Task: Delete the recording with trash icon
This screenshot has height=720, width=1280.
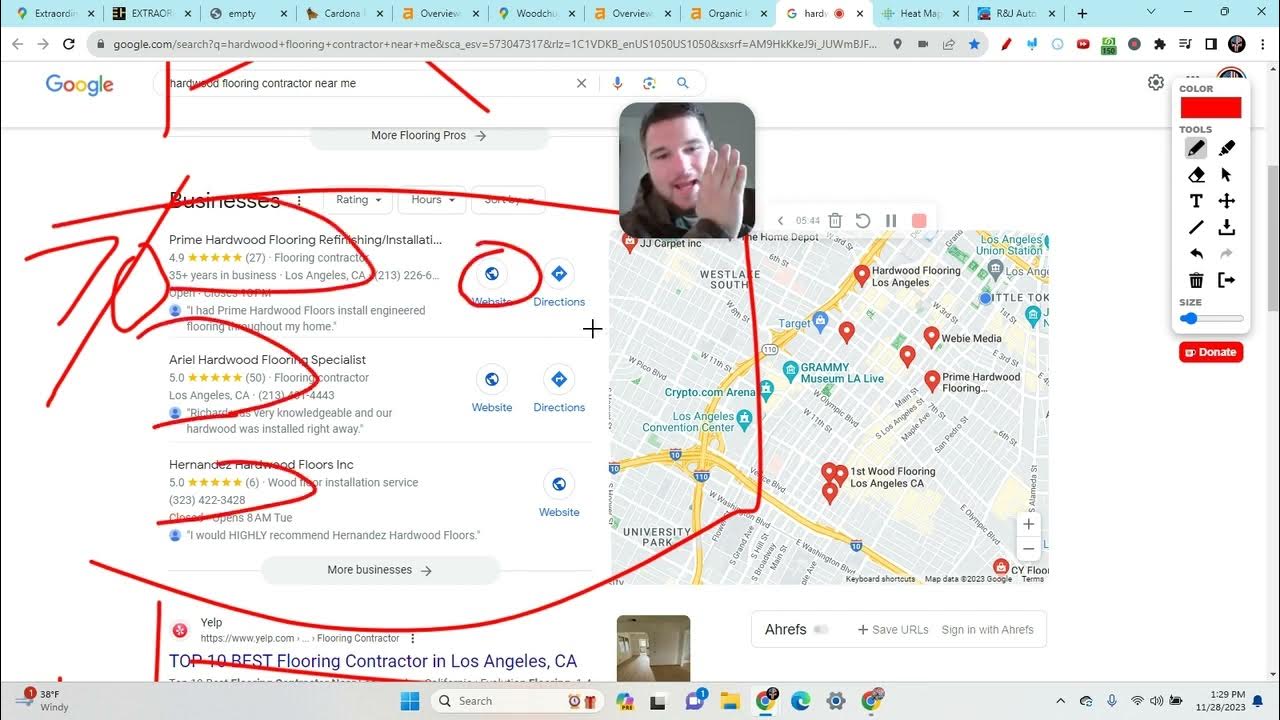Action: point(835,221)
